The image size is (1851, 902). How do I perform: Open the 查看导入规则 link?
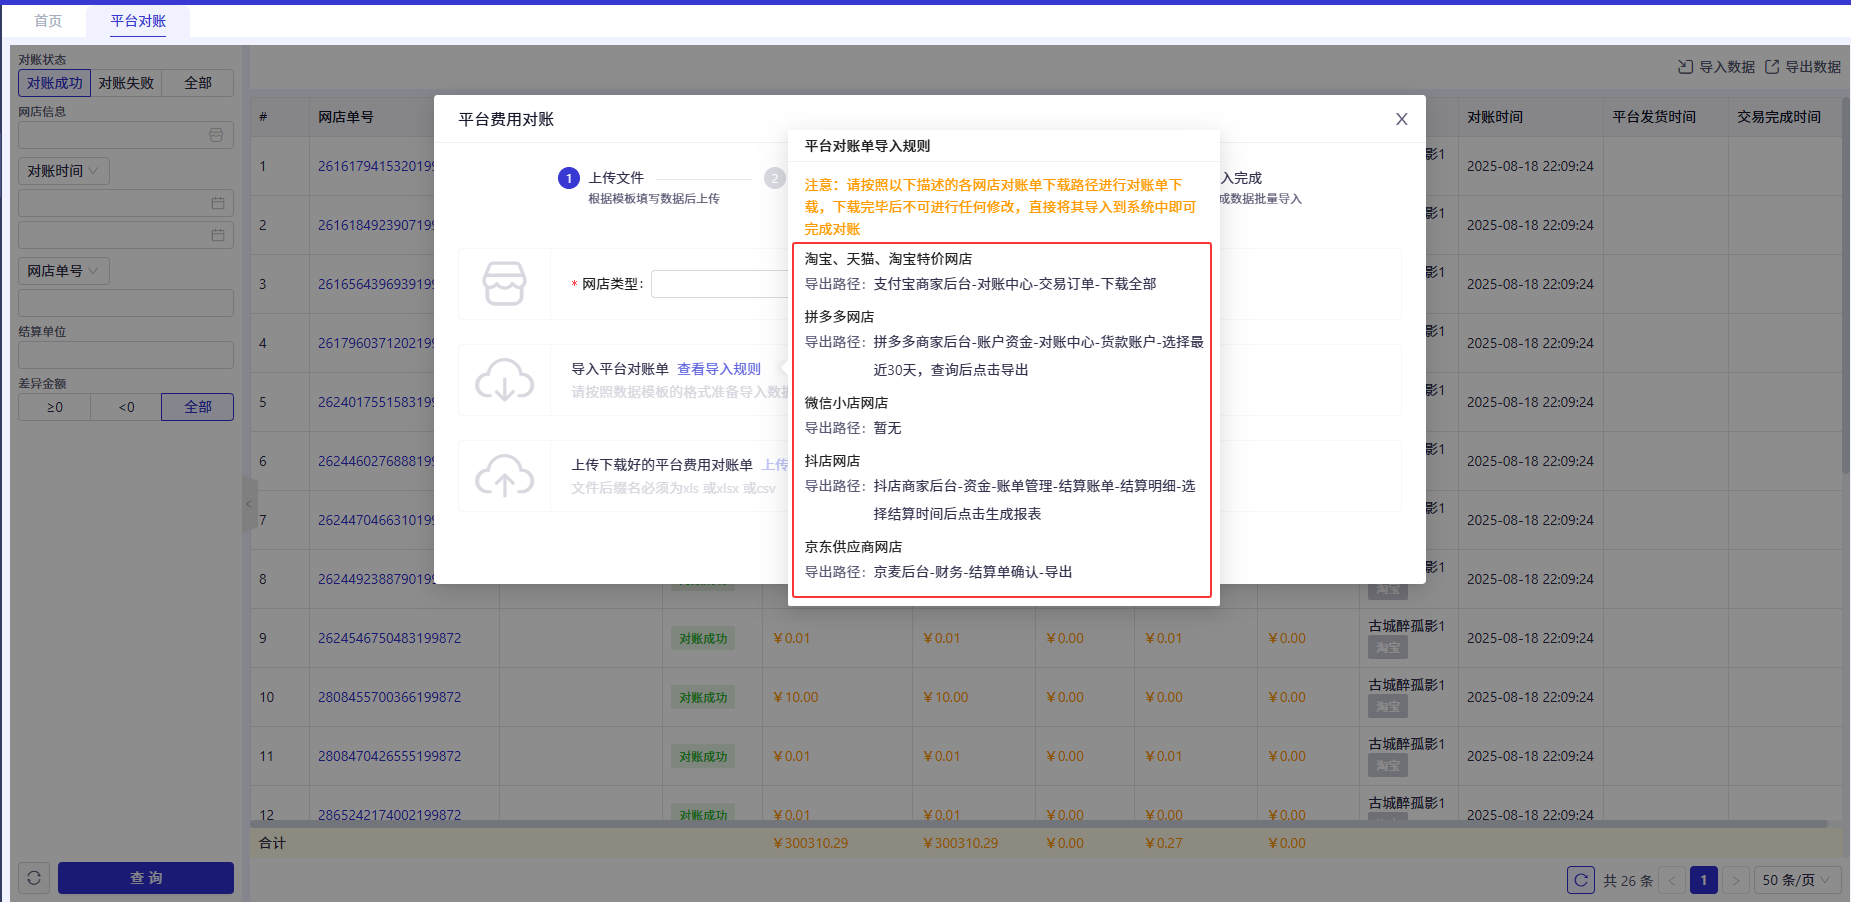(719, 369)
